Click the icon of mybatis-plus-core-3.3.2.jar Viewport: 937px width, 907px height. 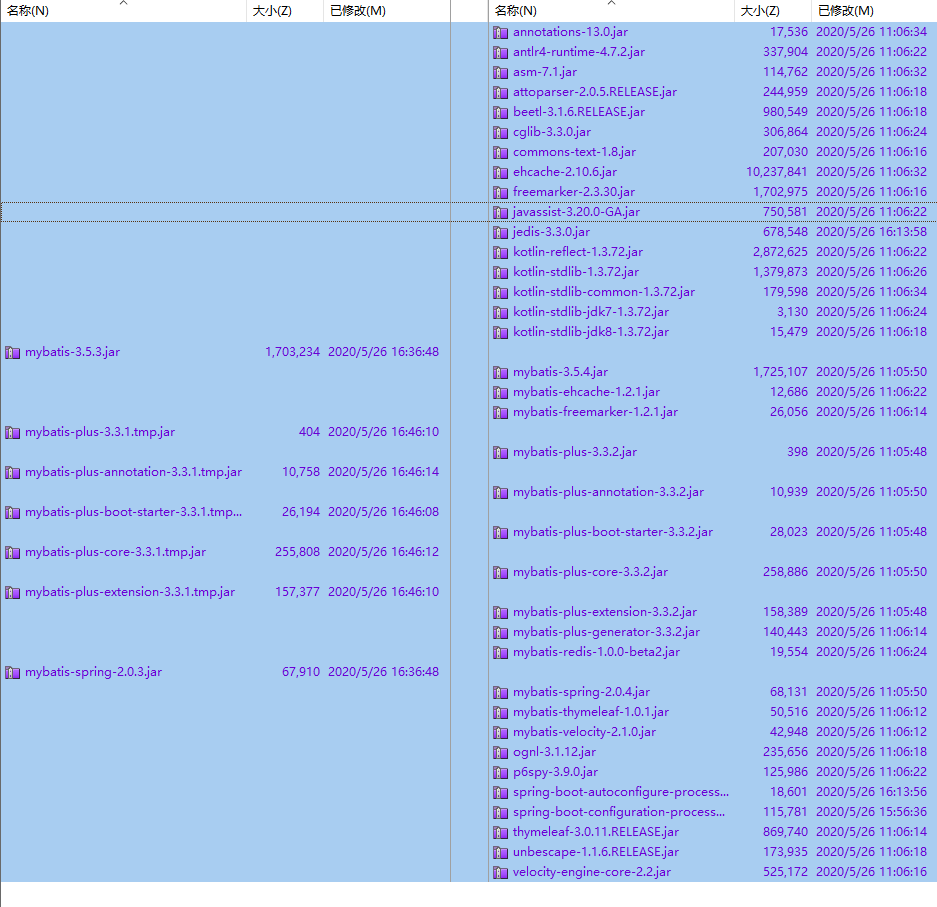tap(501, 572)
